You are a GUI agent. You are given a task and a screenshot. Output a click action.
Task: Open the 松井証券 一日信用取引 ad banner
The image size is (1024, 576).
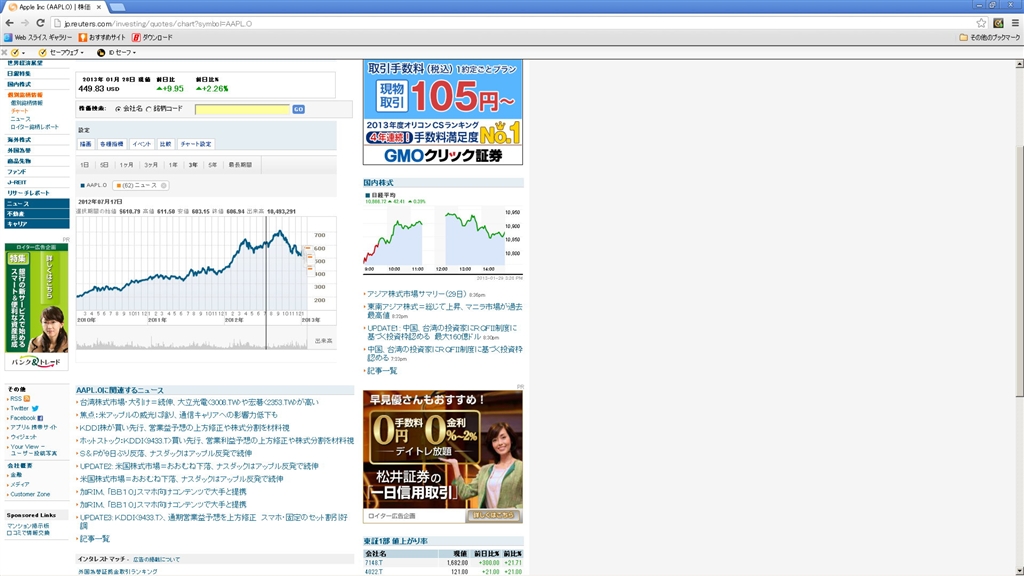(443, 457)
